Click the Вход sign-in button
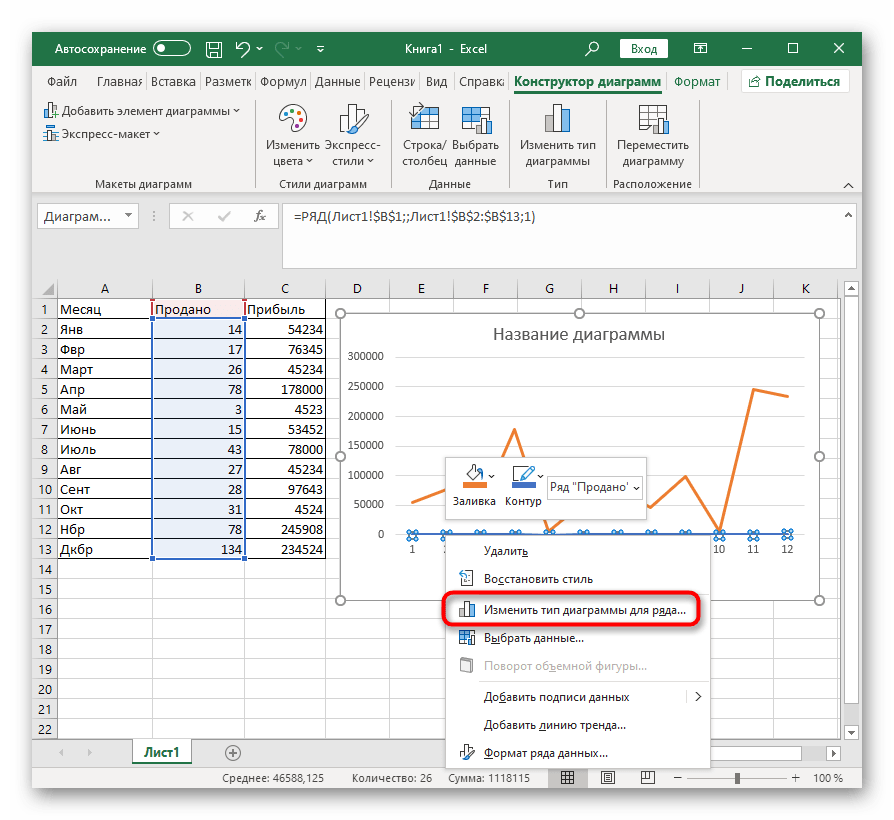Viewport: 894px width, 820px height. coord(644,48)
